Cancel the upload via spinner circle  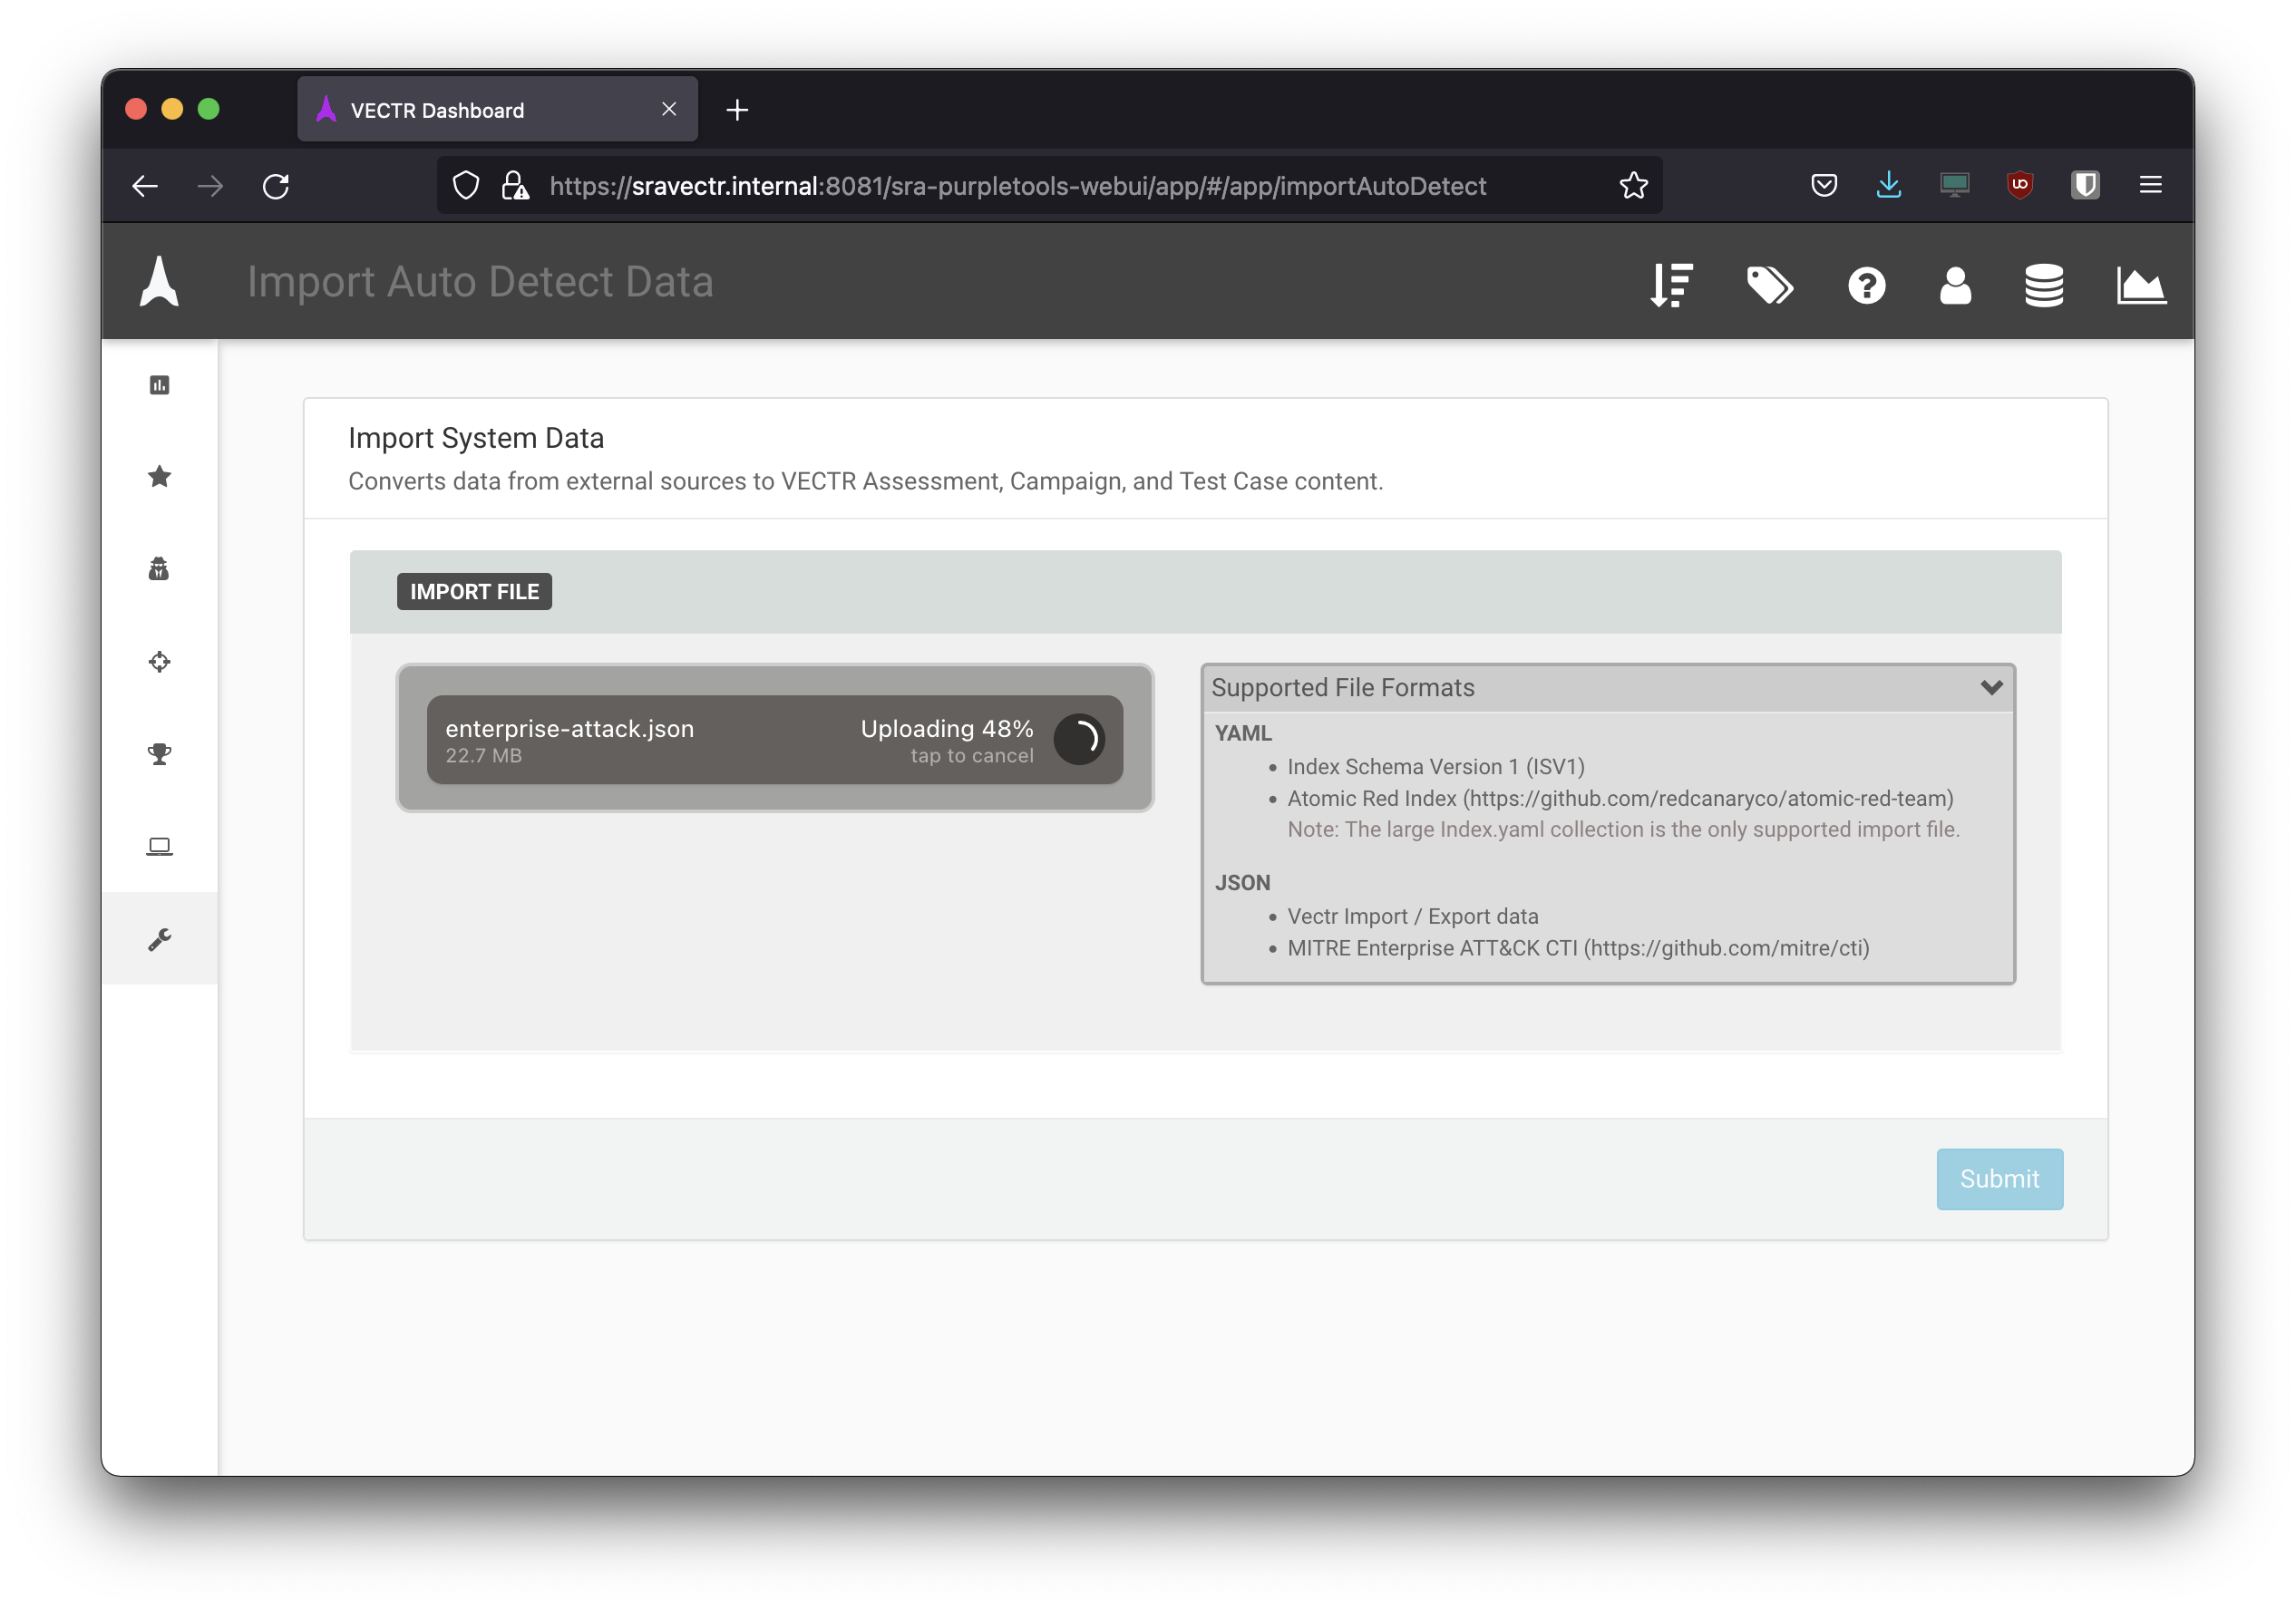[x=1079, y=740]
